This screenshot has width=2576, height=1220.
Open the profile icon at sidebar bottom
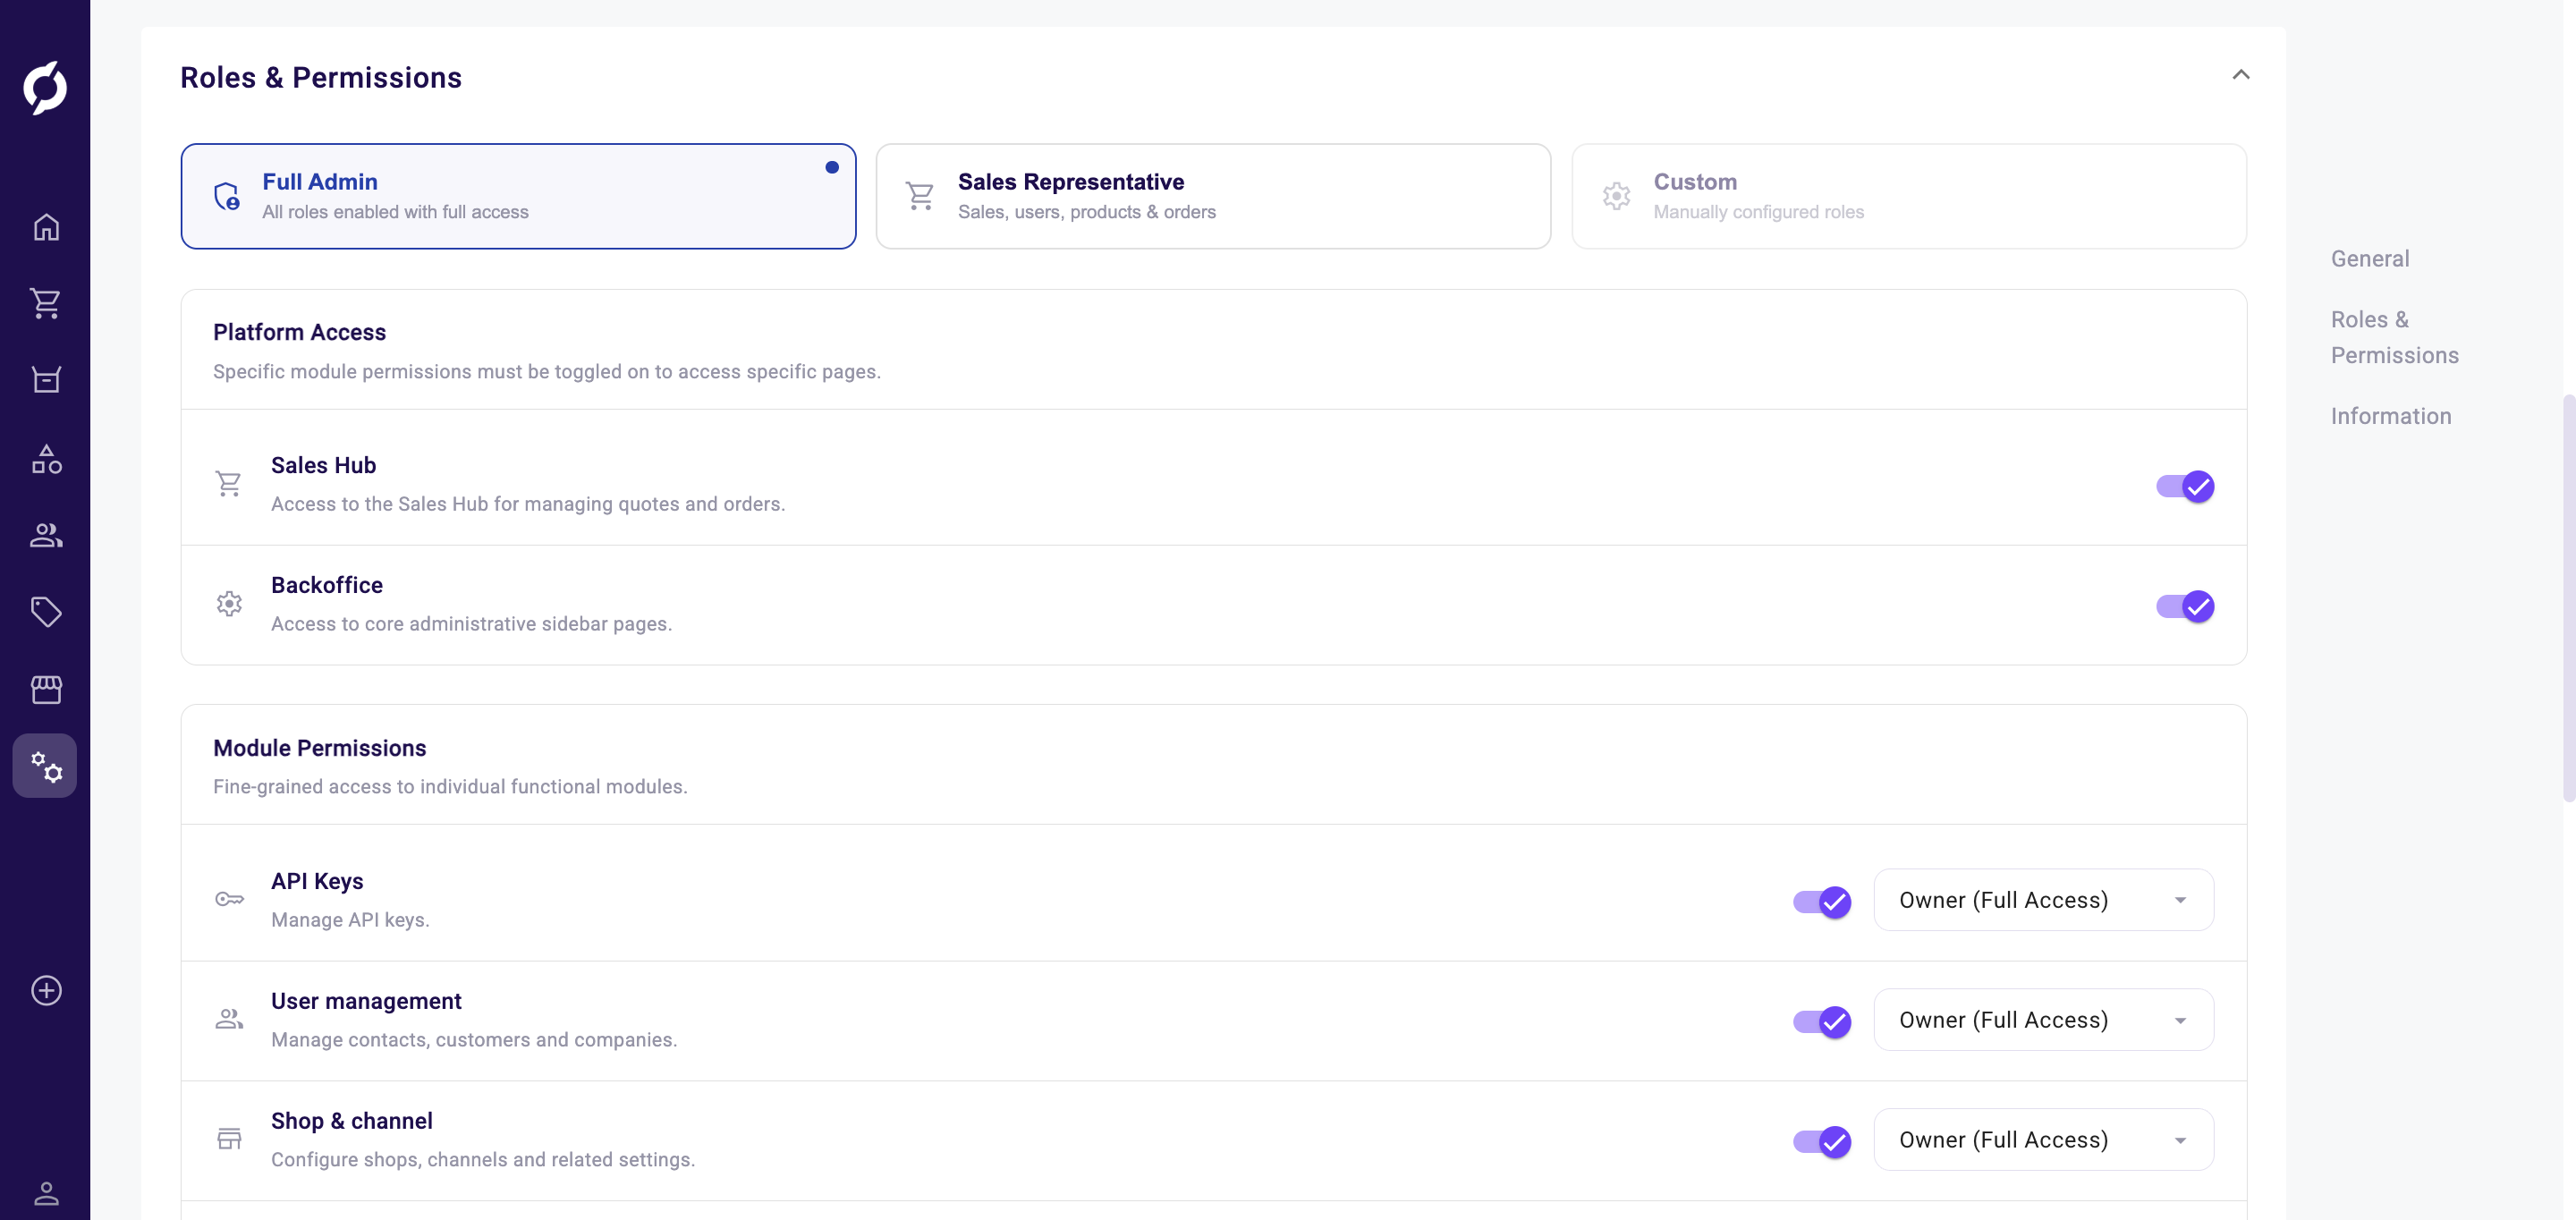[46, 1192]
